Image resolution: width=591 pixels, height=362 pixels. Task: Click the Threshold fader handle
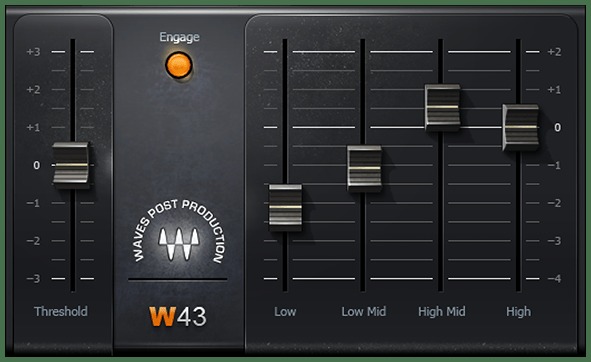point(71,165)
